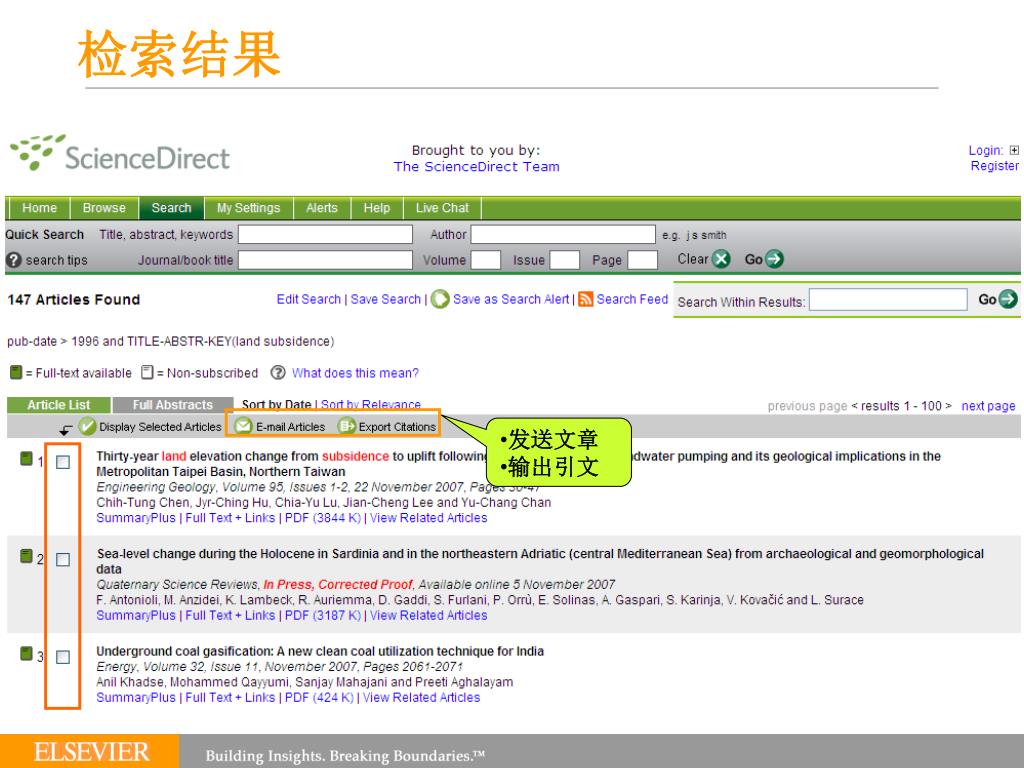Click the Title, abstract, keywords input field

tap(325, 234)
